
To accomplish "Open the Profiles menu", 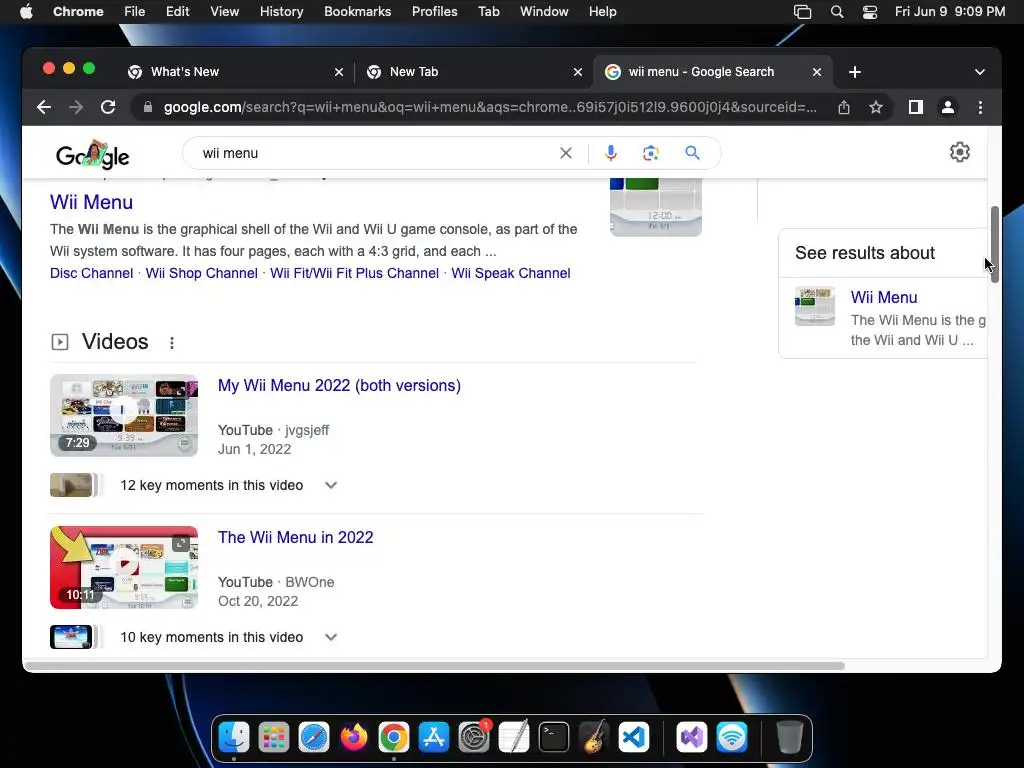I will (434, 12).
